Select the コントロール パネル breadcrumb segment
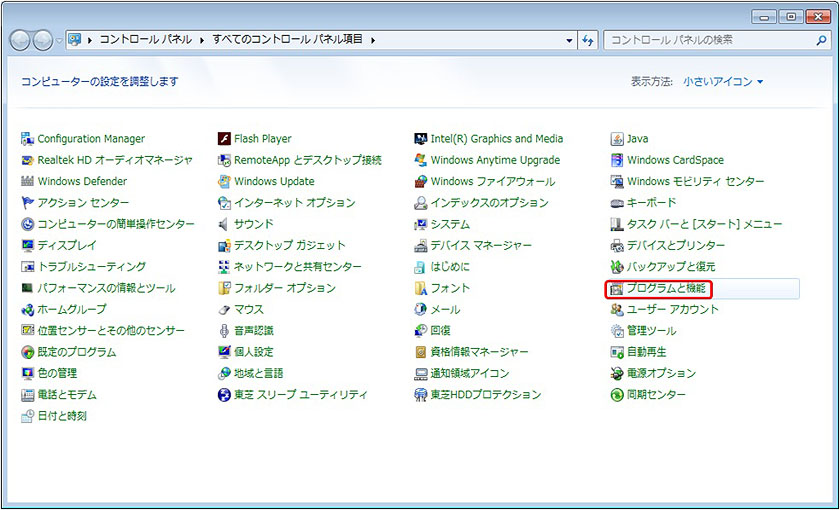Screen dimensions: 840x510 (145, 40)
